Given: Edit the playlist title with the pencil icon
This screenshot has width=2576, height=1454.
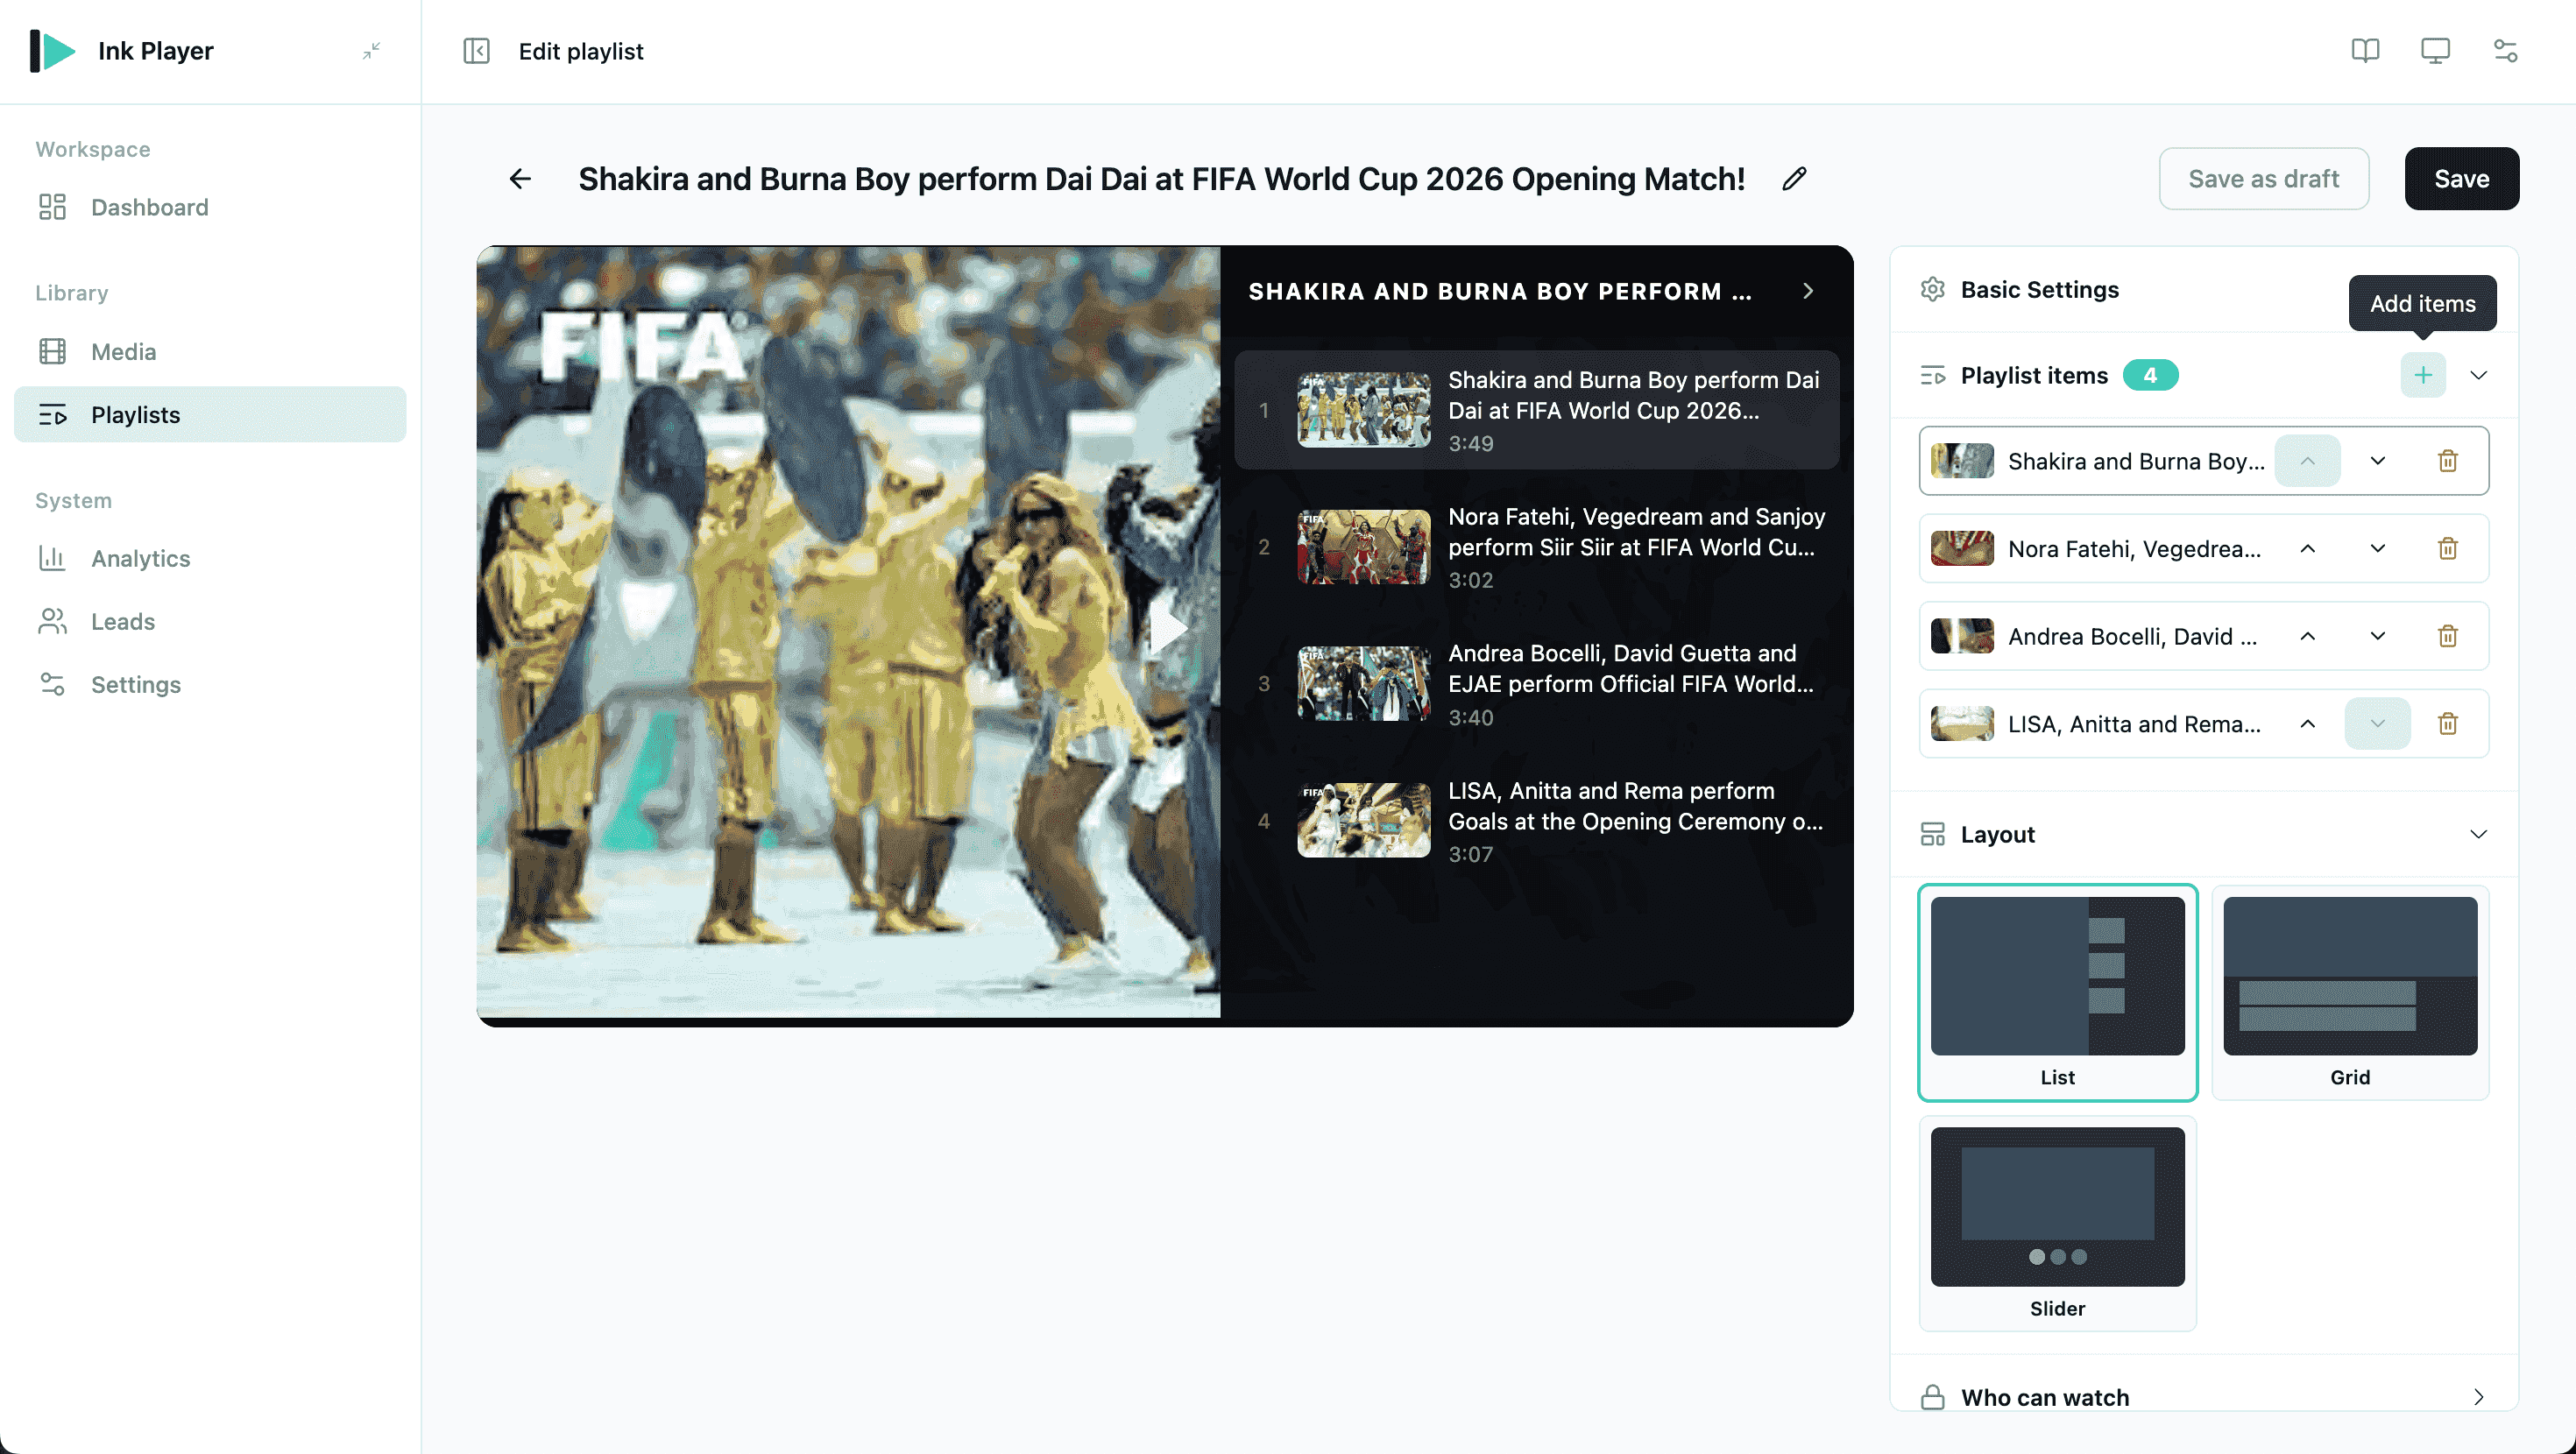Looking at the screenshot, I should pos(1795,179).
